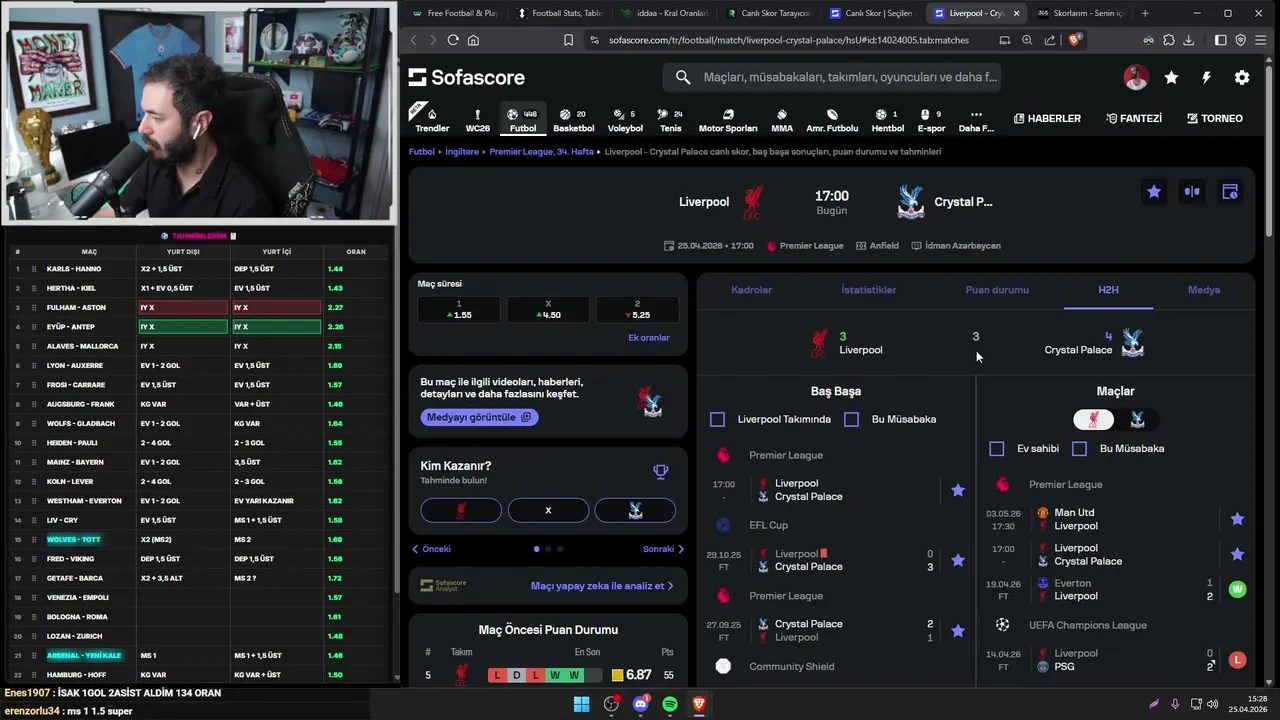Select the Tenis sport icon

671,120
